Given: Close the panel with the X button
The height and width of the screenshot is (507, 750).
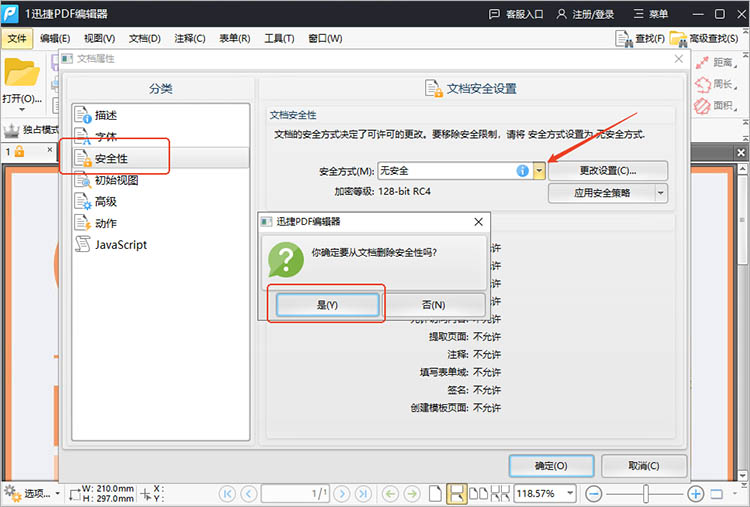Looking at the screenshot, I should point(741,153).
